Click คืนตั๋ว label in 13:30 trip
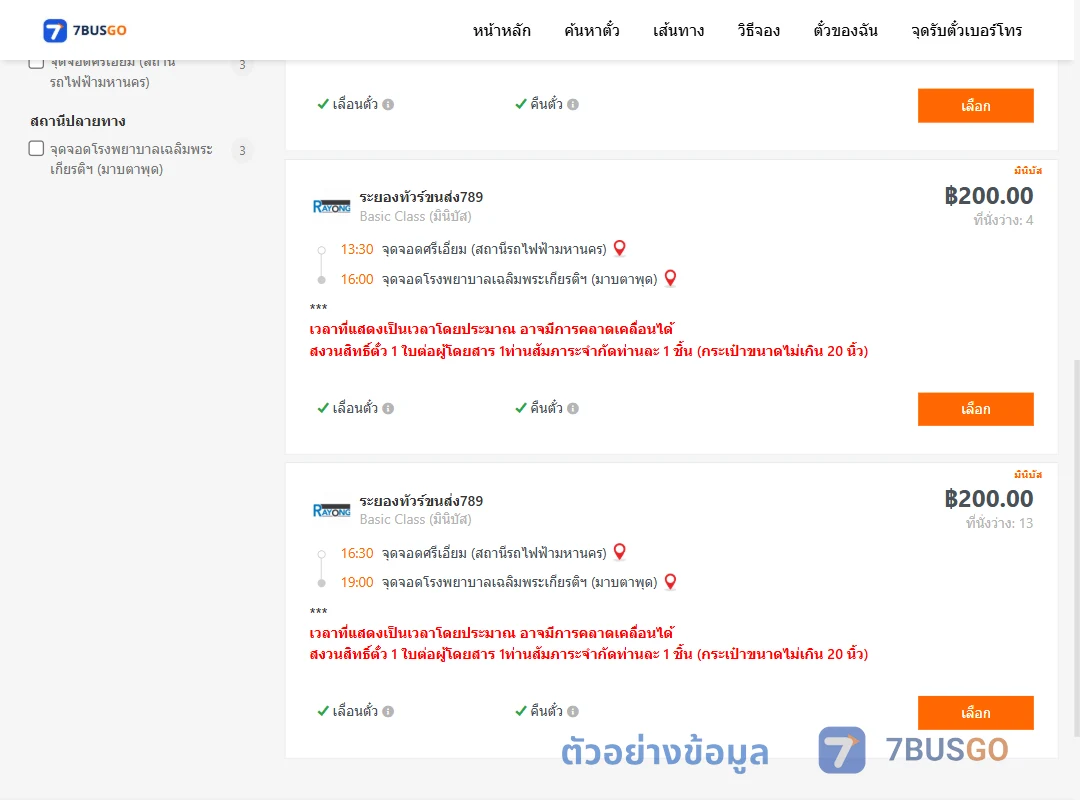This screenshot has height=800, width=1080. 546,408
